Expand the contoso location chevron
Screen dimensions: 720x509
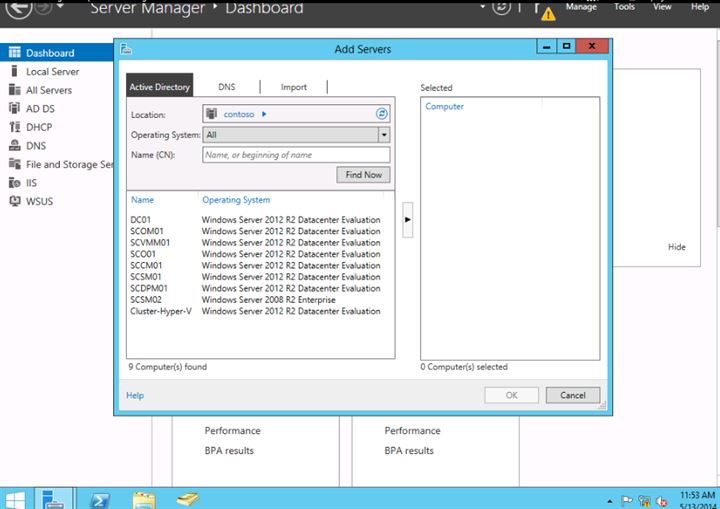264,114
